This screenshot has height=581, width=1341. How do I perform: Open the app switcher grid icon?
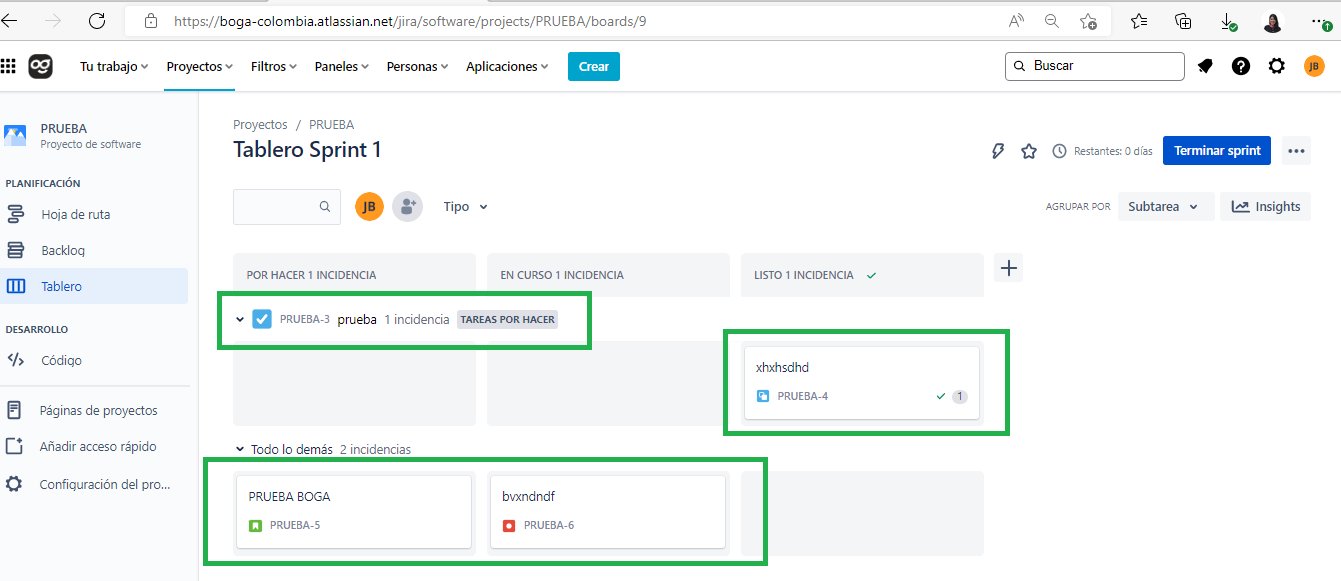coord(9,66)
